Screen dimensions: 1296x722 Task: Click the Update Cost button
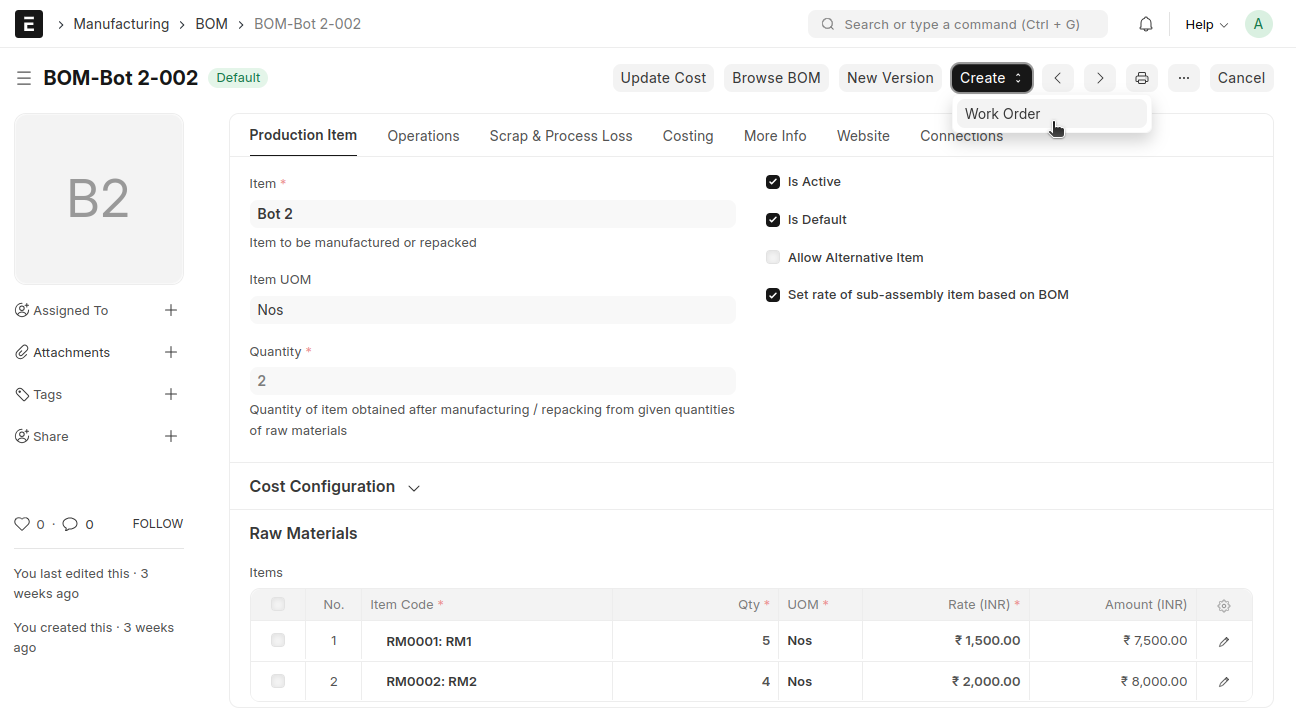pos(663,78)
